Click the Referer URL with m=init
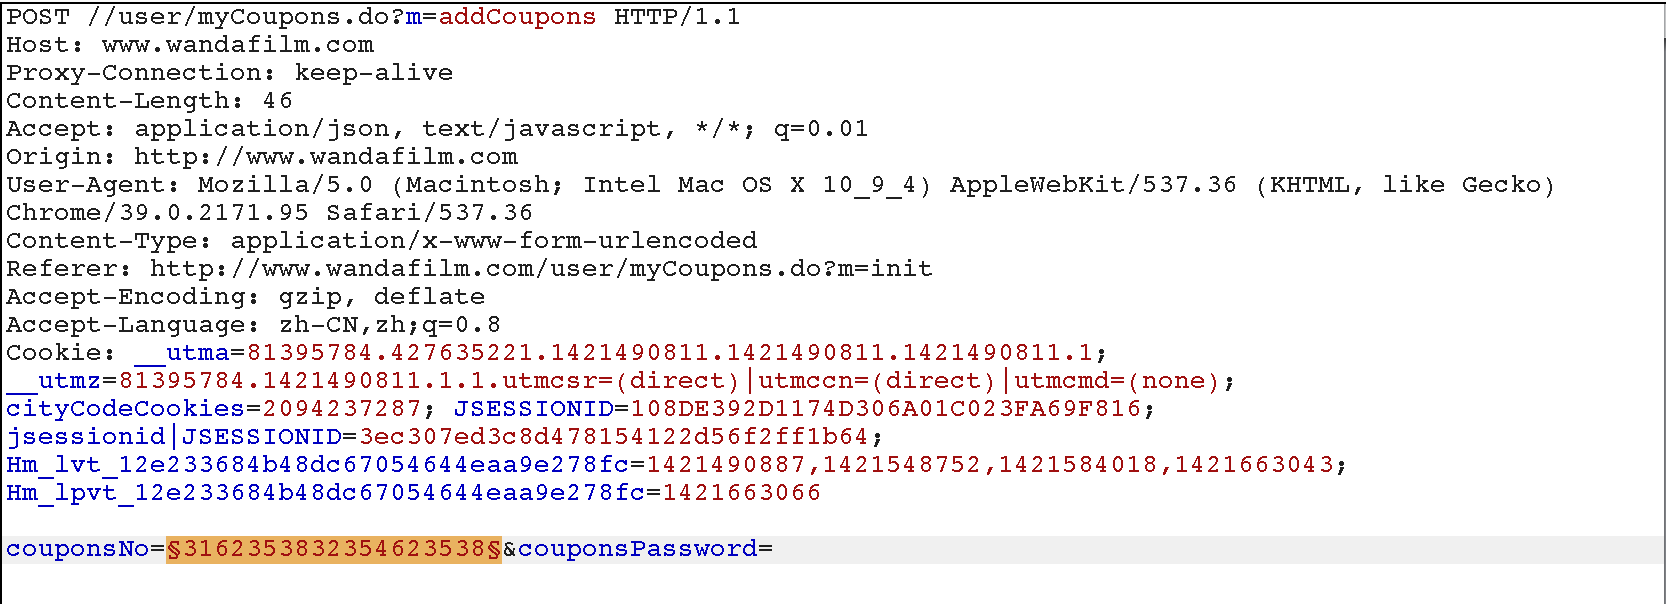 542,269
